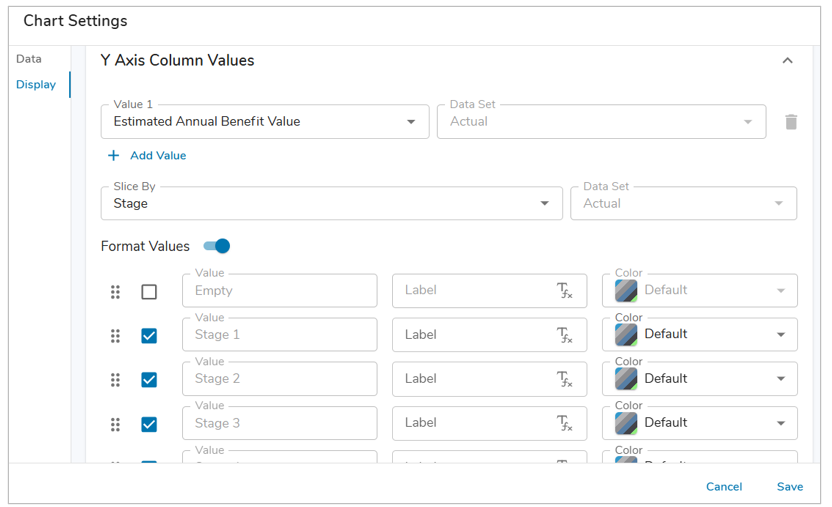The width and height of the screenshot is (832, 507).
Task: Click the formula icon in Stage 3 Label field
Action: [x=565, y=423]
